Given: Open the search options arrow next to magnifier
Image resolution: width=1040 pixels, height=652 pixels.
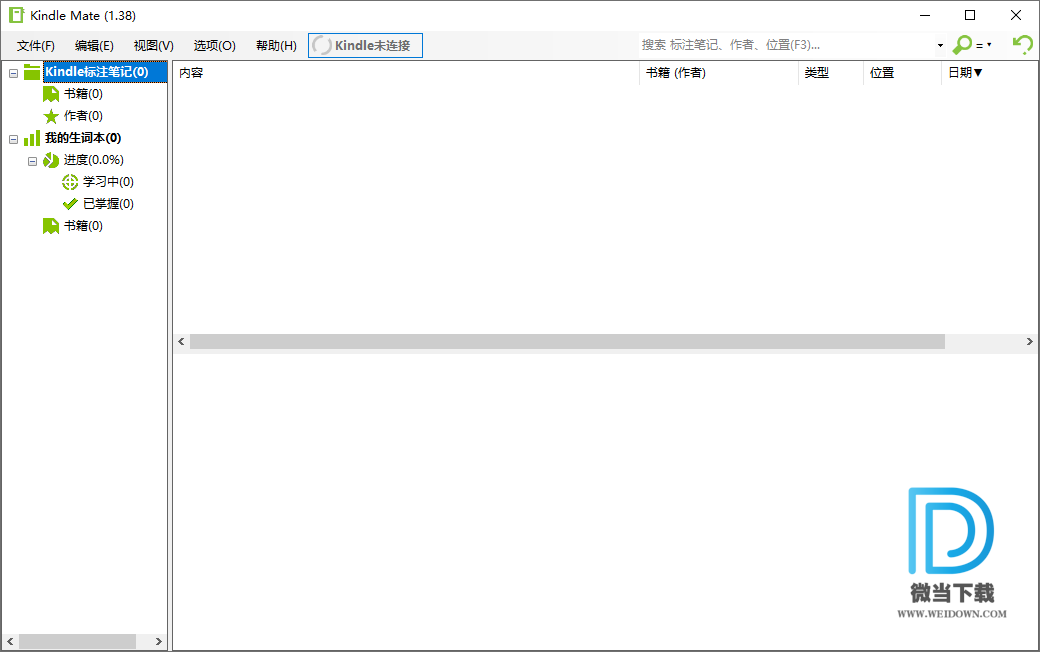Looking at the screenshot, I should [x=989, y=45].
